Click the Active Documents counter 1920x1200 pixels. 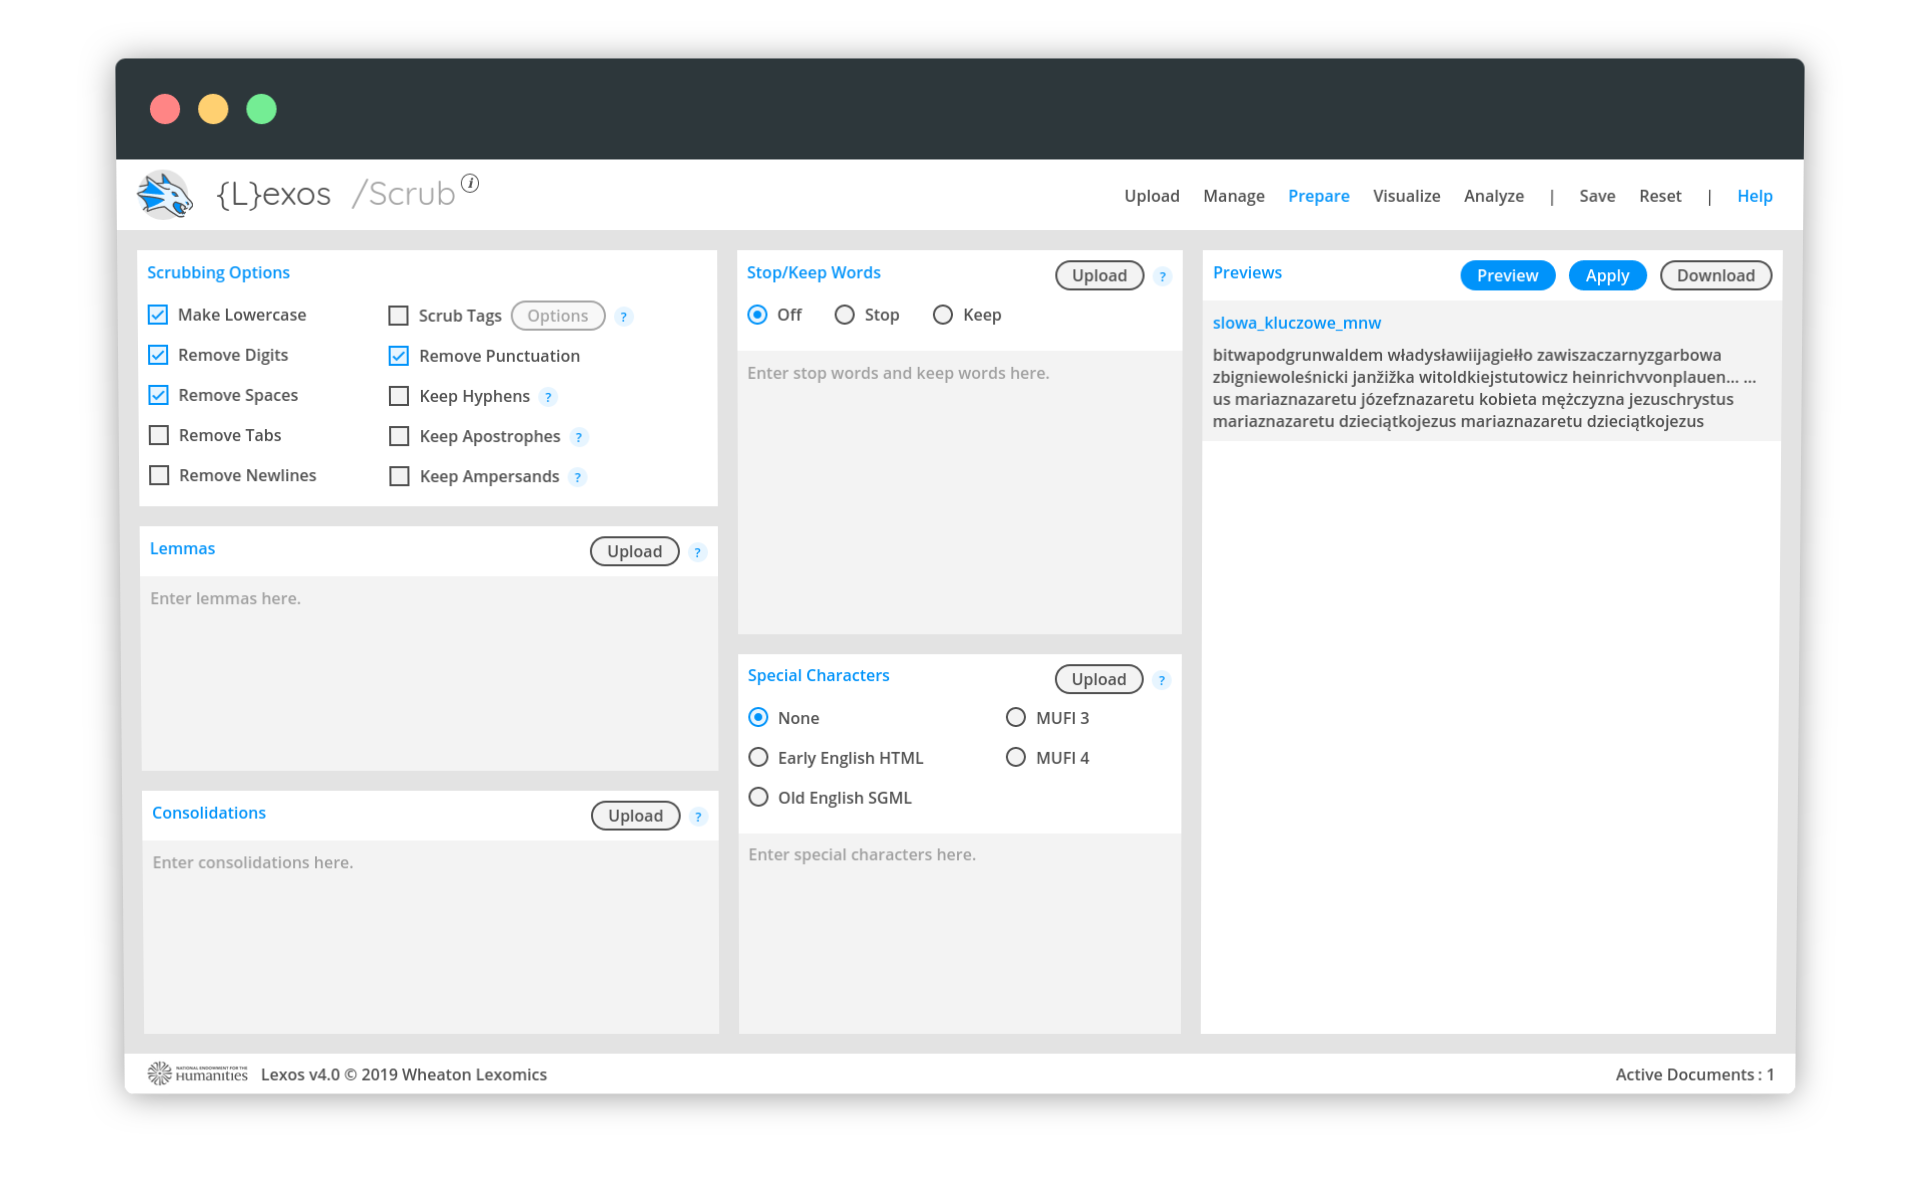point(1695,1075)
